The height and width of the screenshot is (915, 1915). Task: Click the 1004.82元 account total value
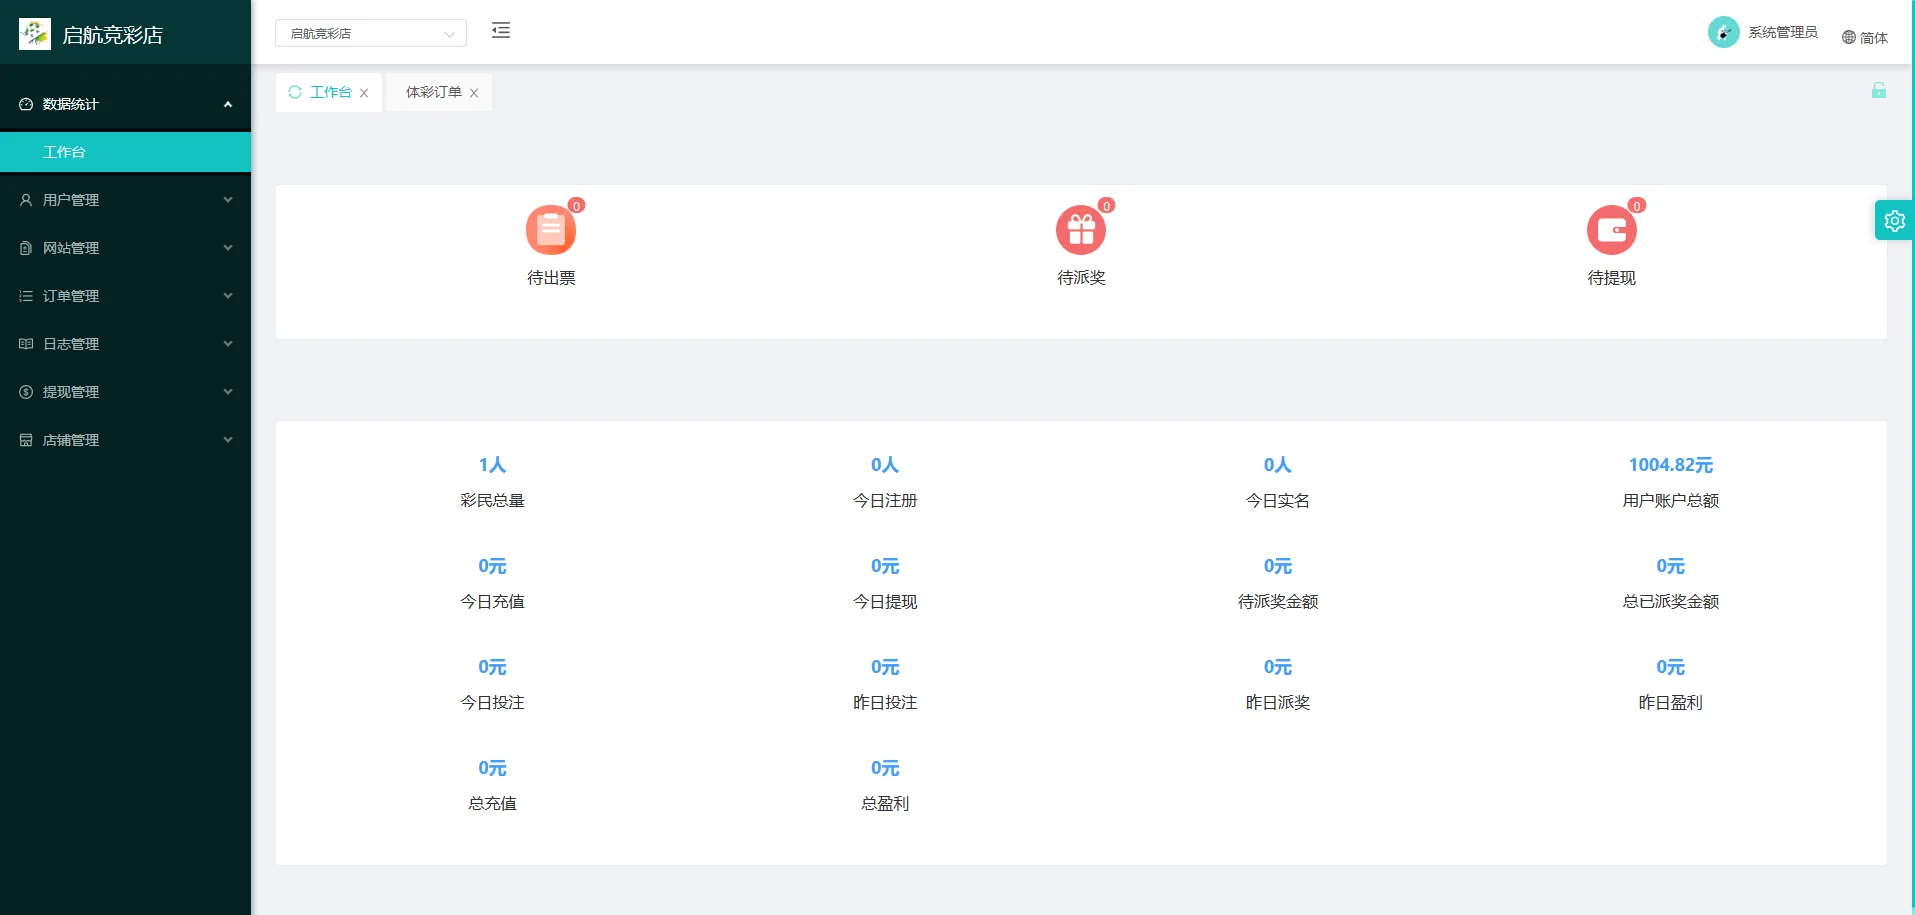(1670, 465)
